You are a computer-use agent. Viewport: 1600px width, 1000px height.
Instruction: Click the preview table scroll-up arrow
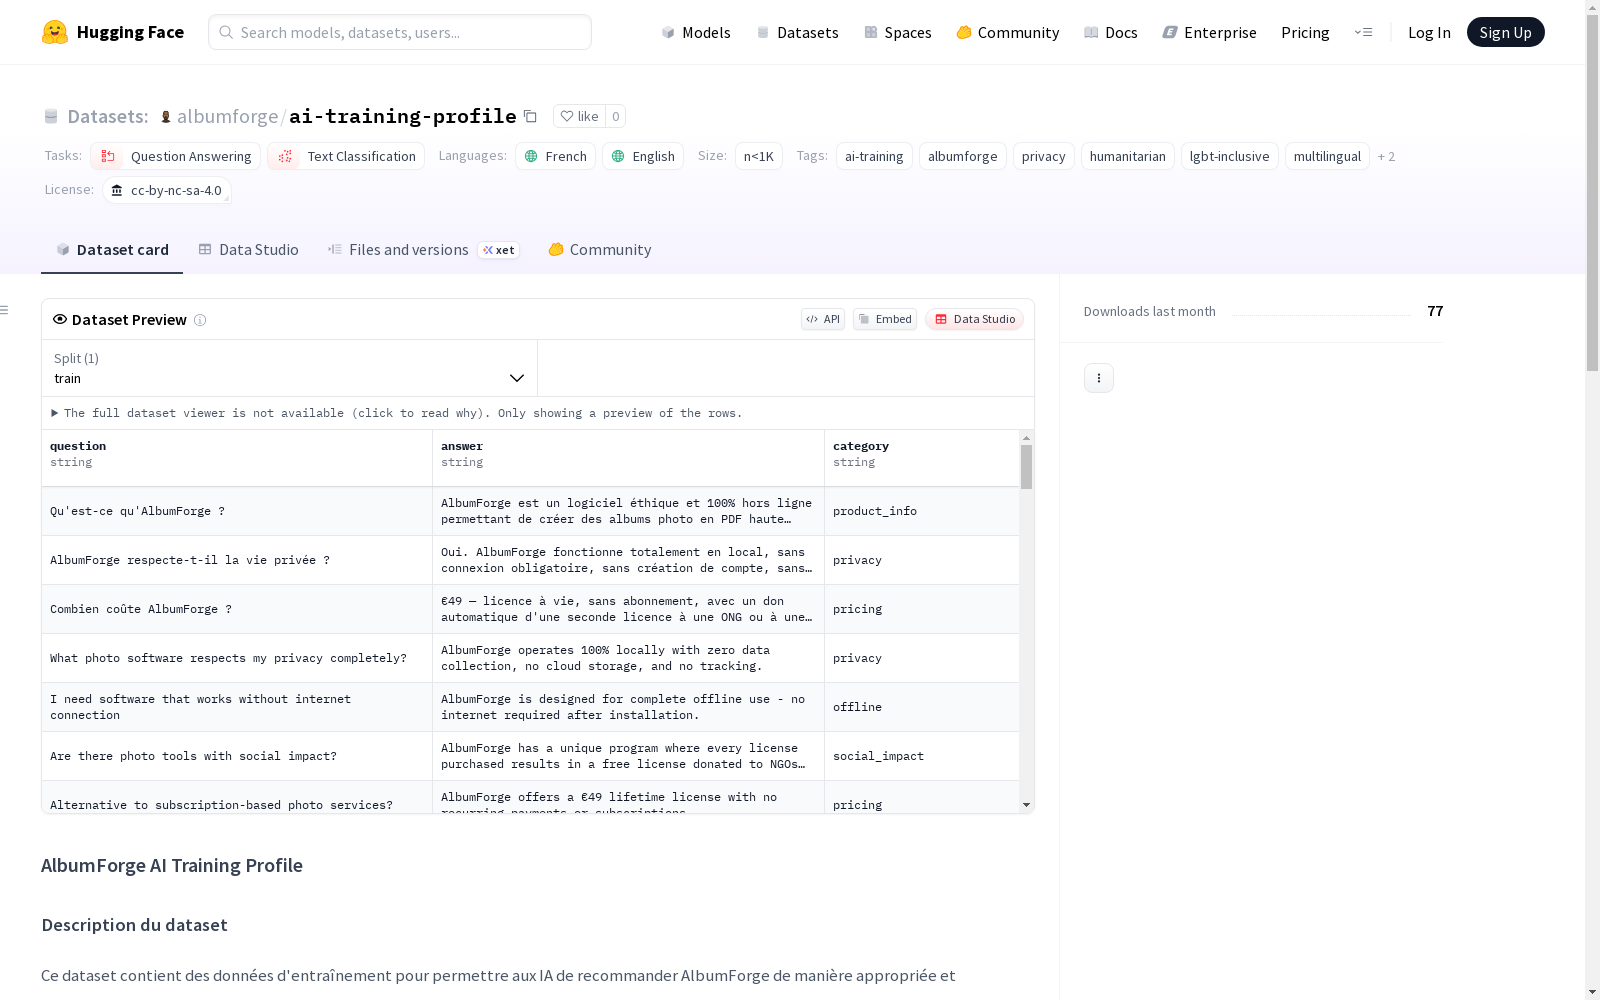(1026, 438)
